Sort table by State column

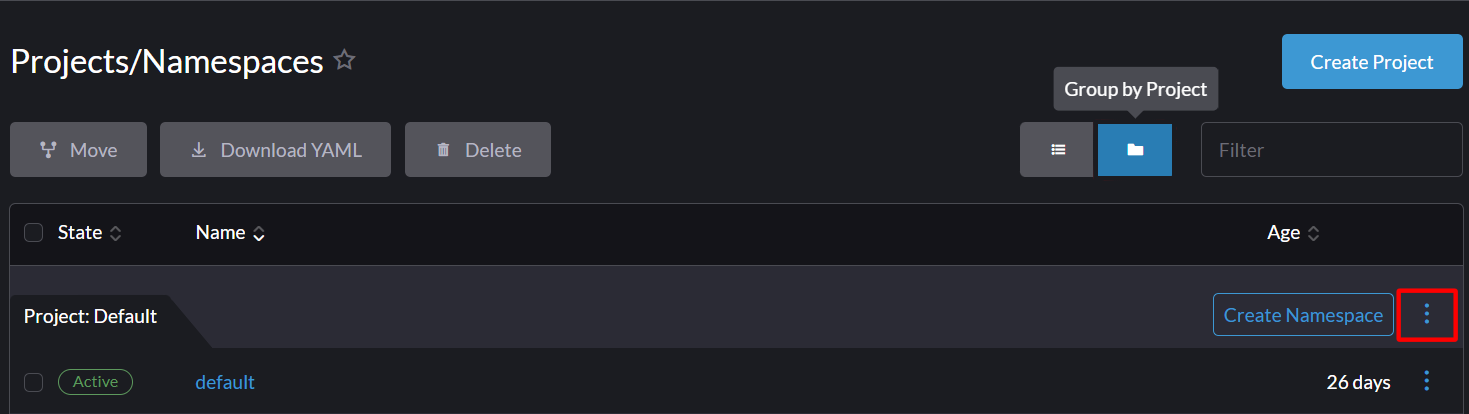pos(90,233)
